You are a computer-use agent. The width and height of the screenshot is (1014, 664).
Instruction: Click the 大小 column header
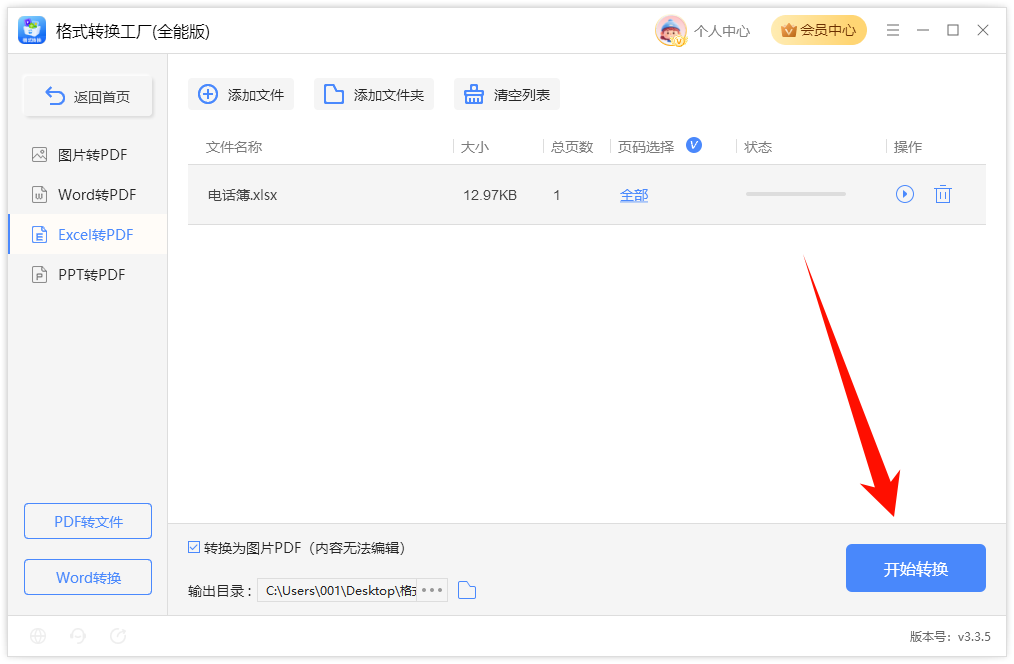click(x=475, y=147)
